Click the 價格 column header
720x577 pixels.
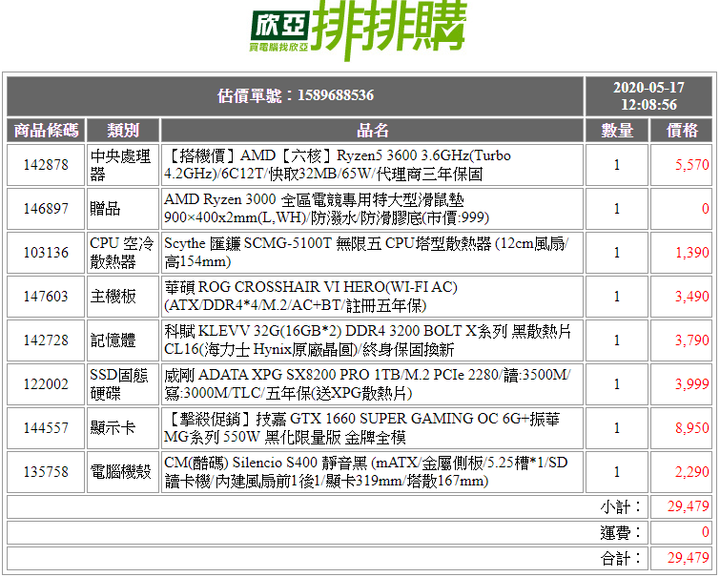click(681, 130)
